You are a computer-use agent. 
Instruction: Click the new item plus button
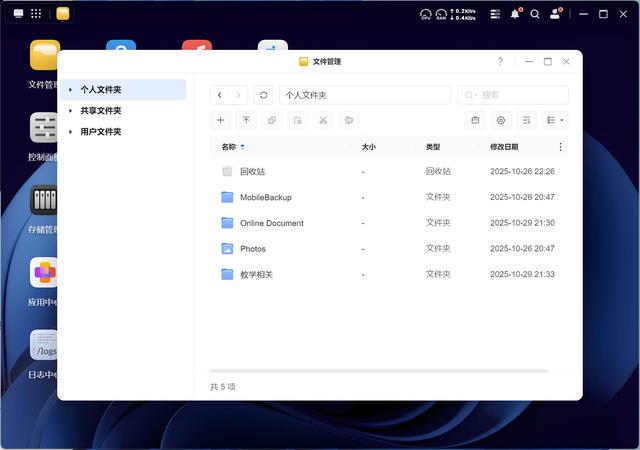tap(220, 120)
